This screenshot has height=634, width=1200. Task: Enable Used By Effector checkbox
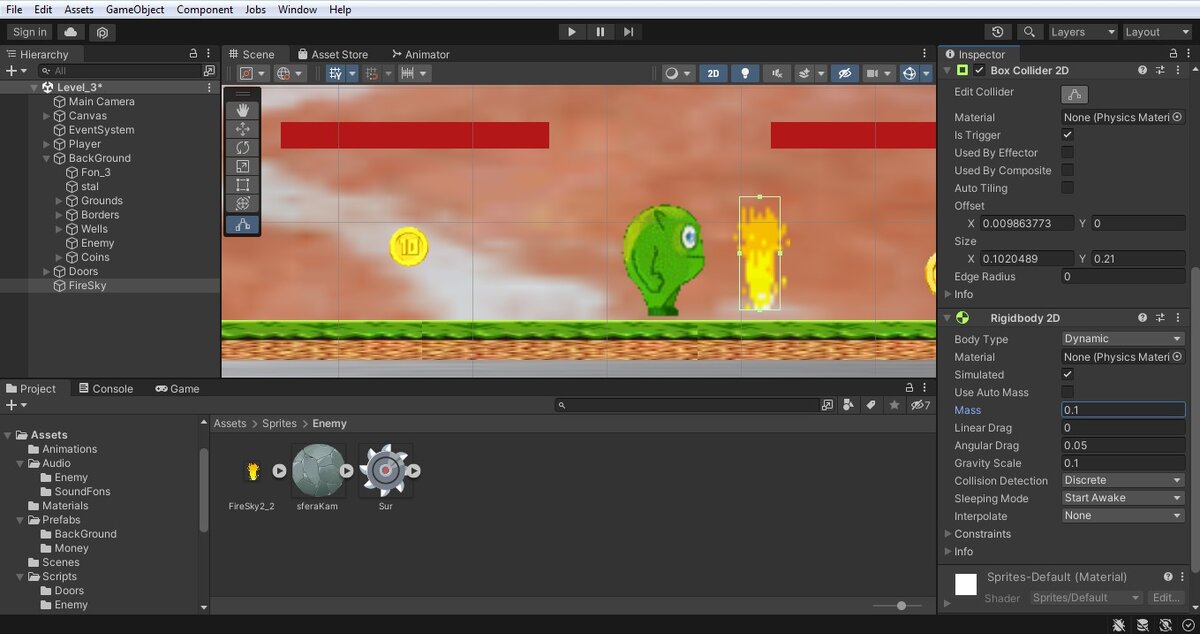pos(1067,153)
